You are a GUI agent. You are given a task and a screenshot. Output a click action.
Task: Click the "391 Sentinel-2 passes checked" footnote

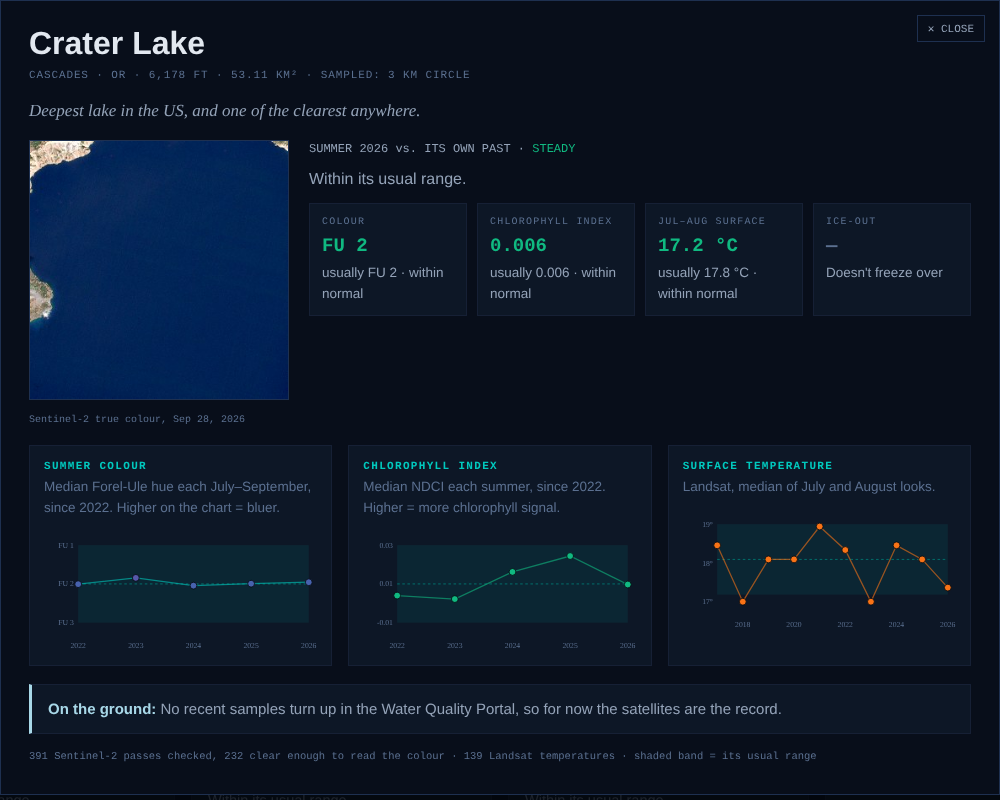coord(123,756)
